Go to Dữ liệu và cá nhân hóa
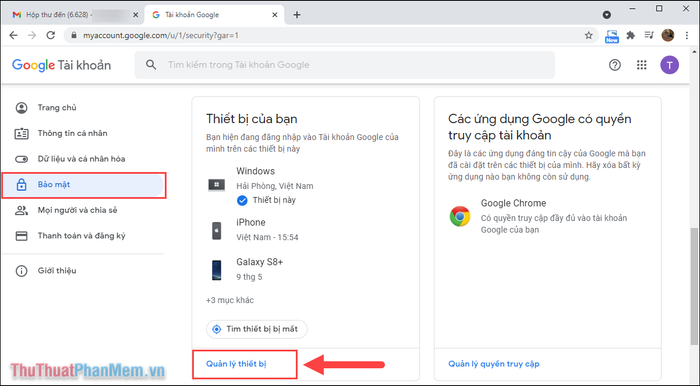 83,159
